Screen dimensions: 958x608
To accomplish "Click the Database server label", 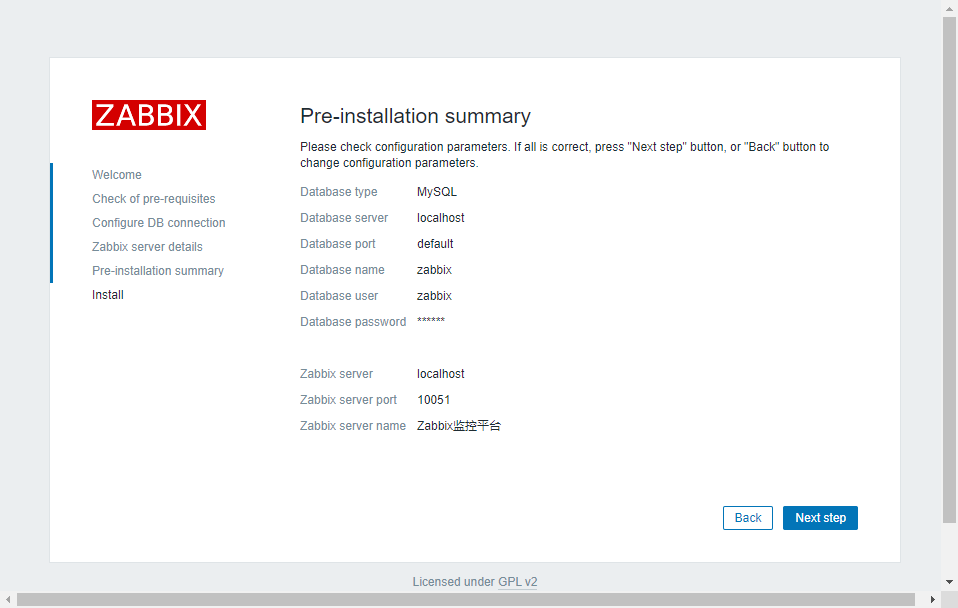I will click(x=344, y=218).
